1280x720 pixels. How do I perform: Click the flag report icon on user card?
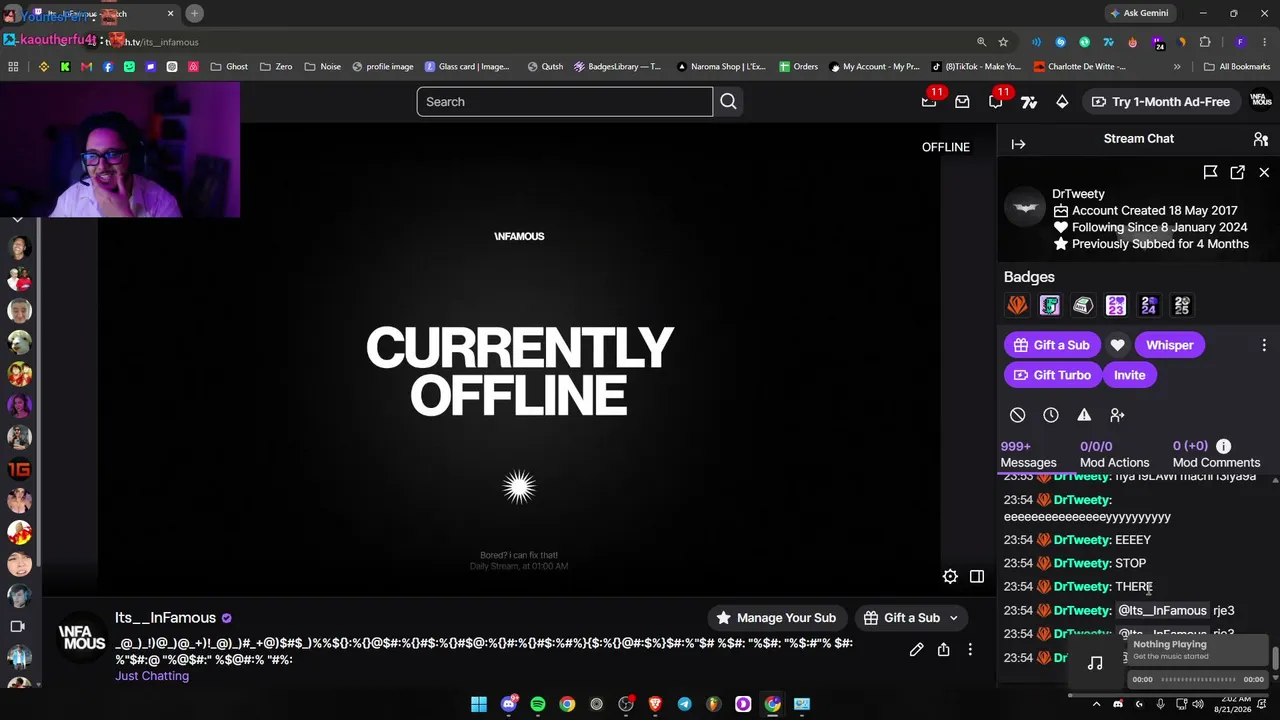click(1210, 172)
